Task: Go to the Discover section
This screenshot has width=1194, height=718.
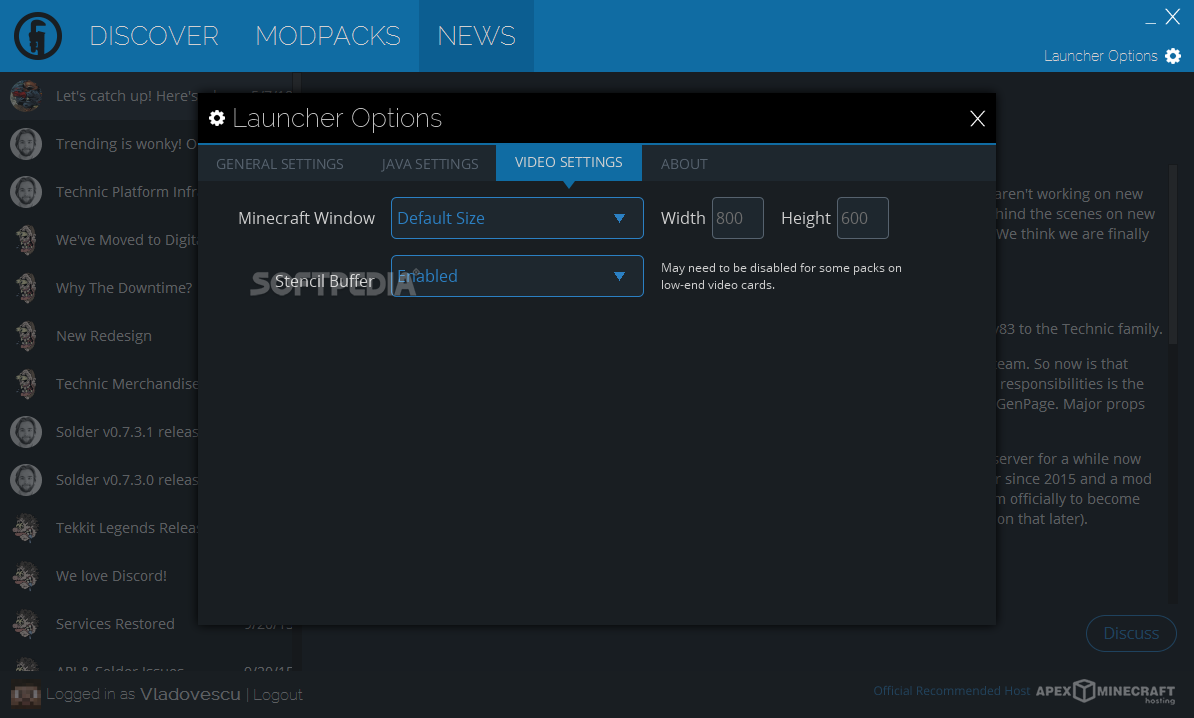Action: tap(154, 36)
